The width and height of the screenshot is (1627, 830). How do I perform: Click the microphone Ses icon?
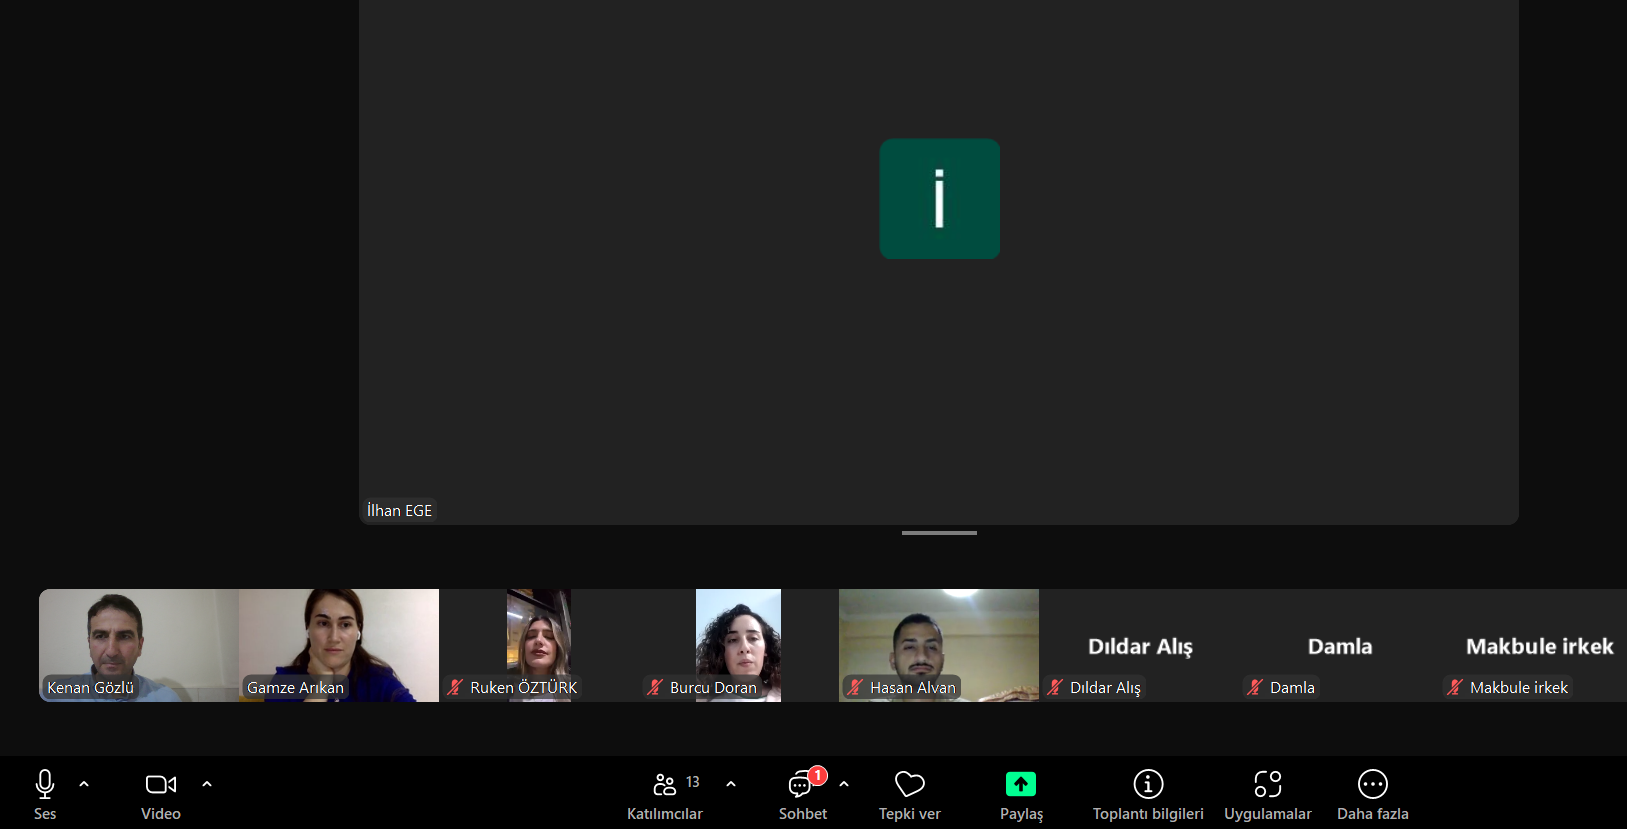click(x=45, y=784)
